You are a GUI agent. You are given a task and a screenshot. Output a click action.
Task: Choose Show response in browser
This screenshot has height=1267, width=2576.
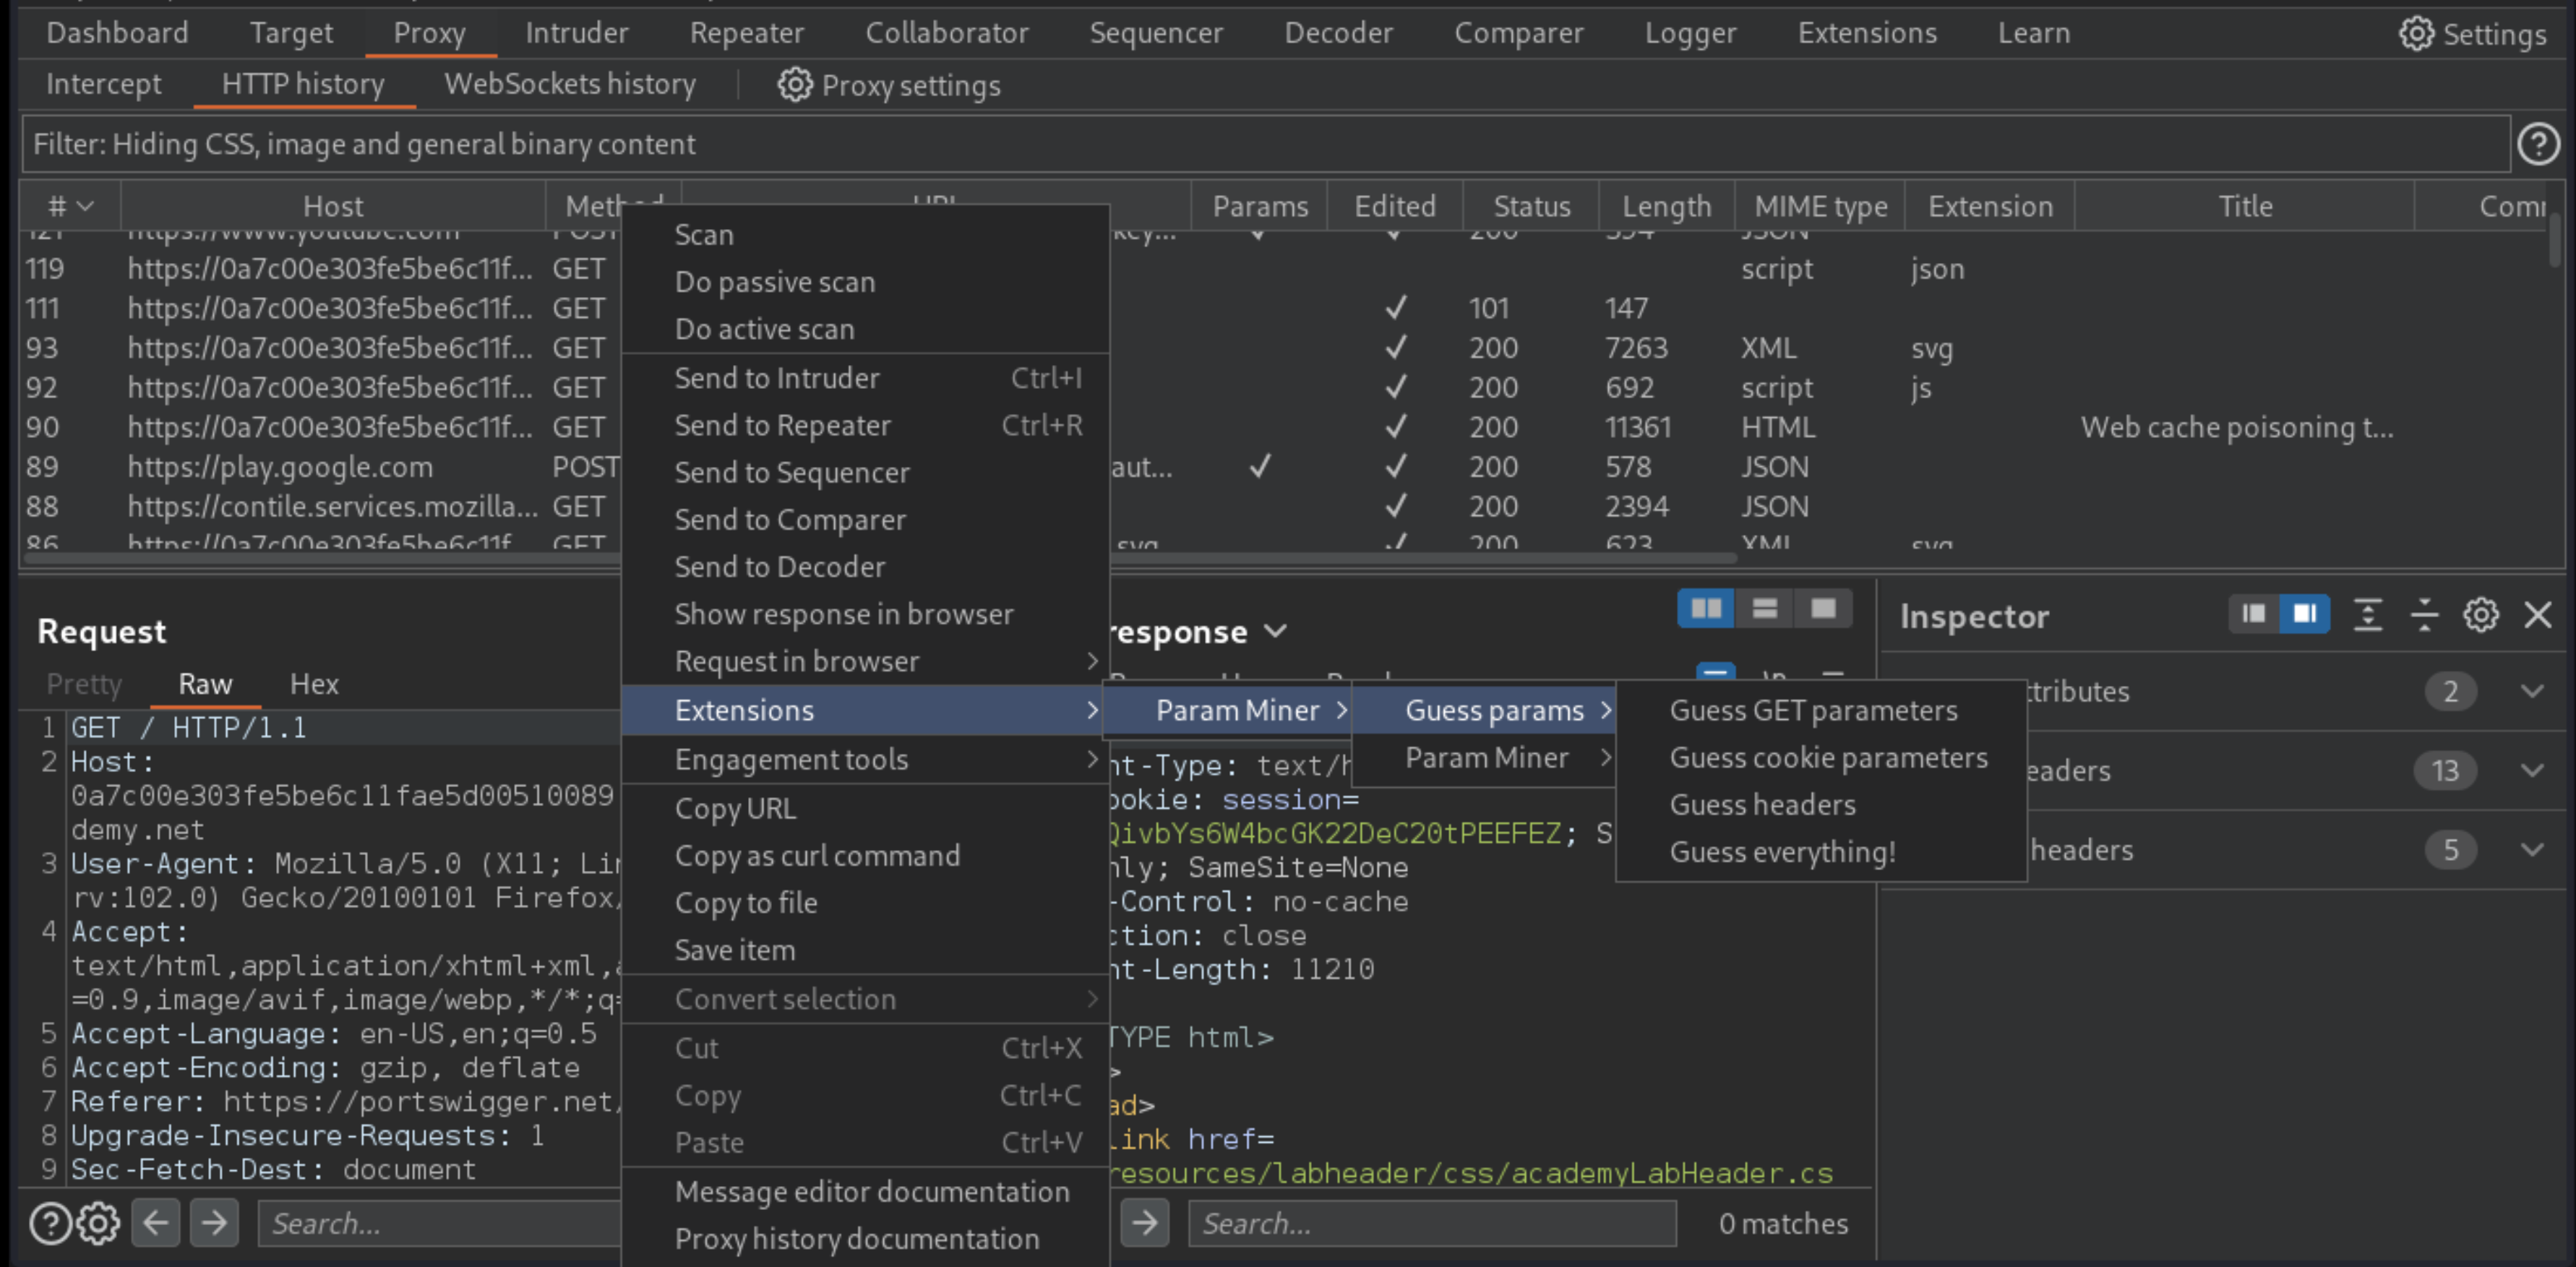coord(865,614)
